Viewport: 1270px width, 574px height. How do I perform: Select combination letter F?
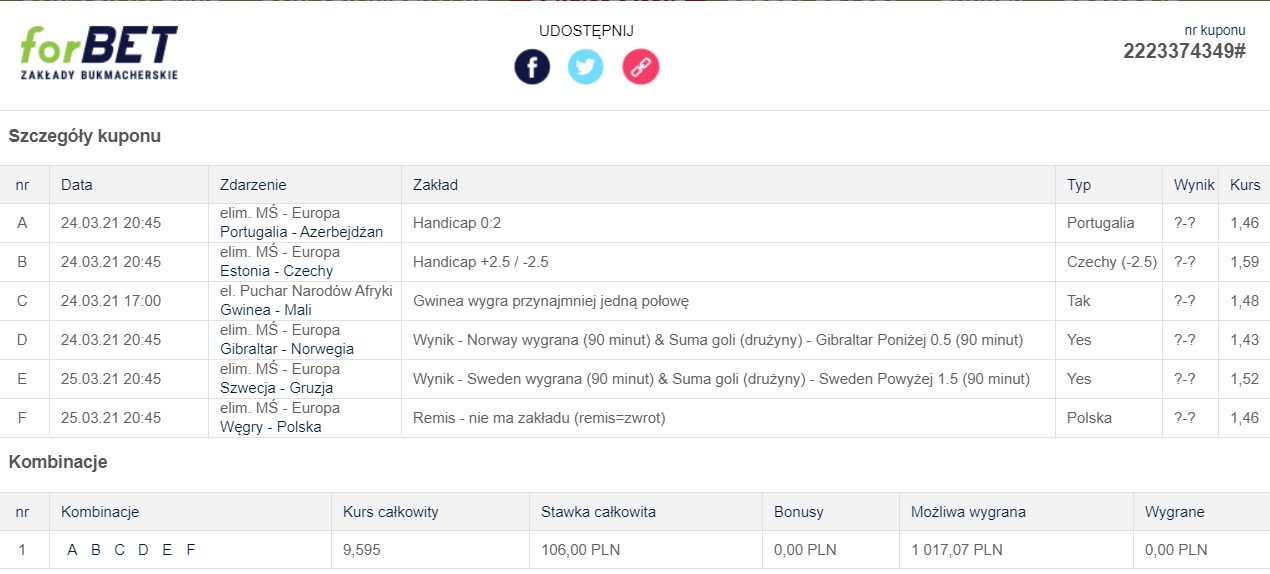(x=191, y=550)
